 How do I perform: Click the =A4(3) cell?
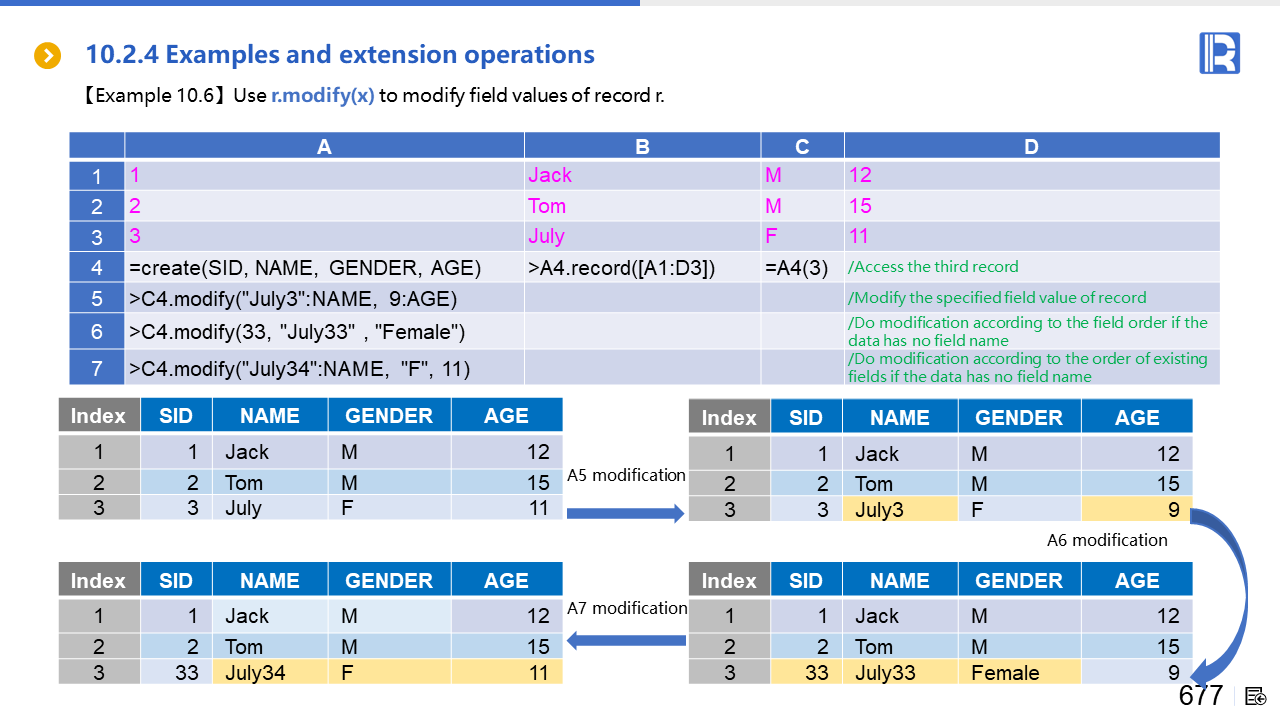point(796,268)
